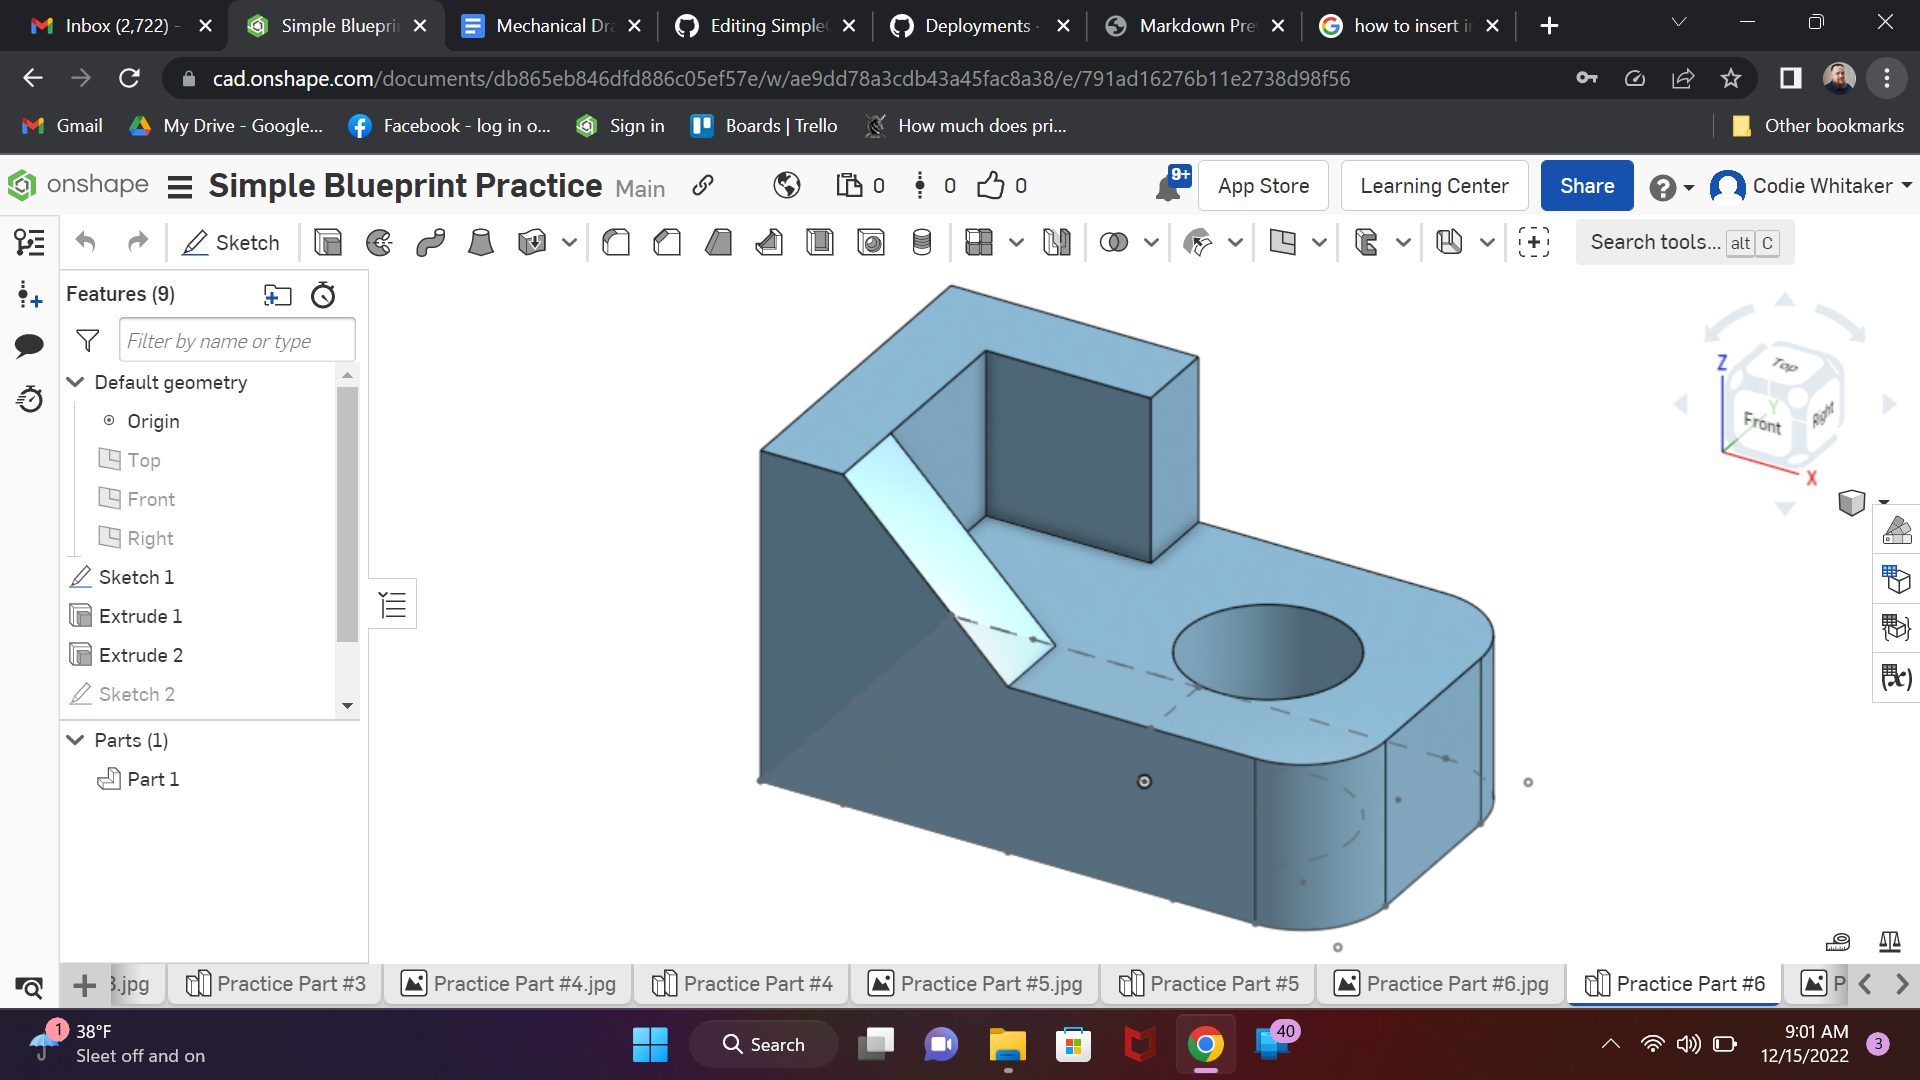
Task: Switch to the Practice Part #5 tab
Action: coord(1208,984)
